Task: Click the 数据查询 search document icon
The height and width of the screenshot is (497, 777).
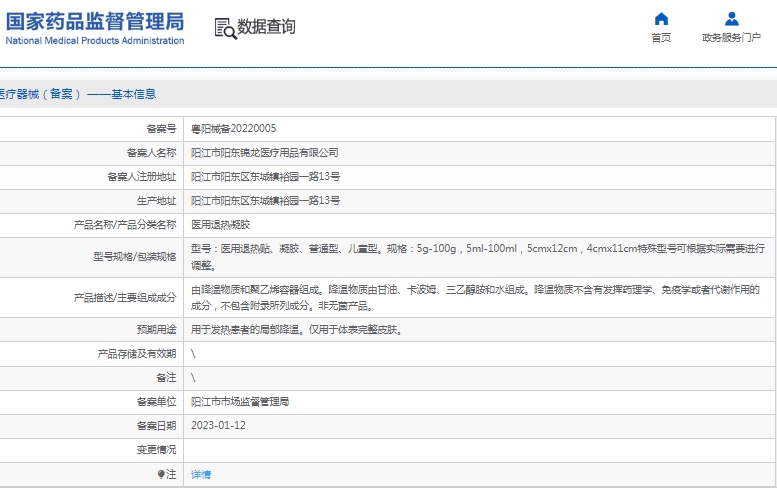Action: point(225,28)
